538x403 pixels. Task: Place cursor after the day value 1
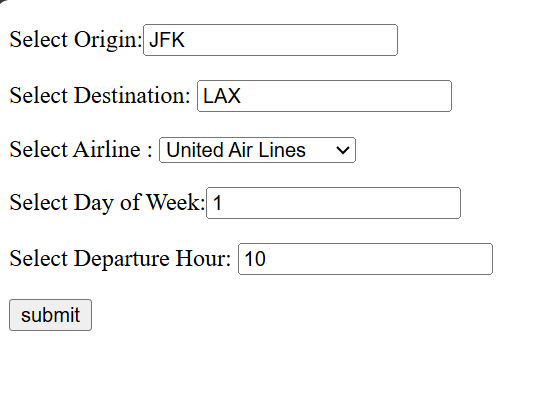pyautogui.click(x=222, y=203)
